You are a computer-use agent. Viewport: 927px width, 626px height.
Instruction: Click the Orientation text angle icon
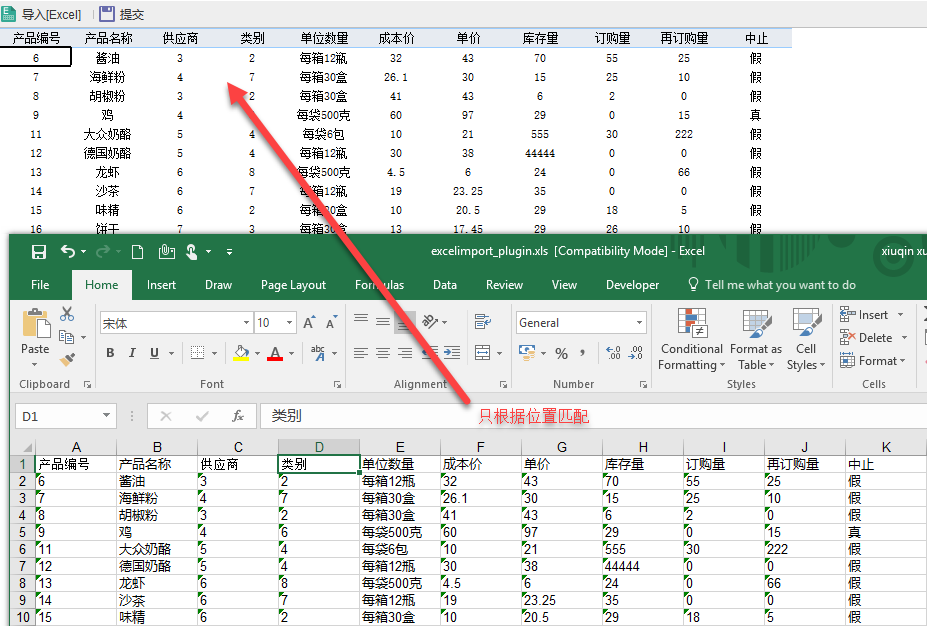tap(430, 321)
